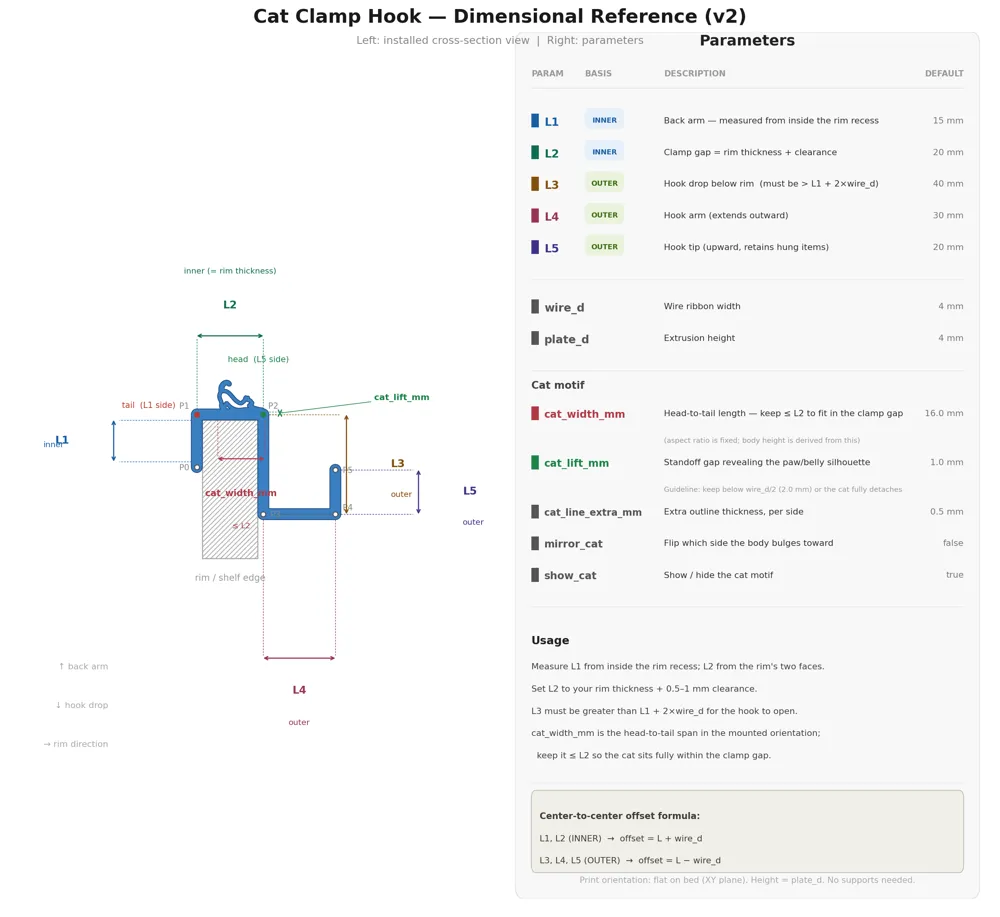Click the title 'Cat Clamp Hook — Dimensional Reference (v2)'
This screenshot has height=917, width=1000.
pyautogui.click(x=499, y=16)
